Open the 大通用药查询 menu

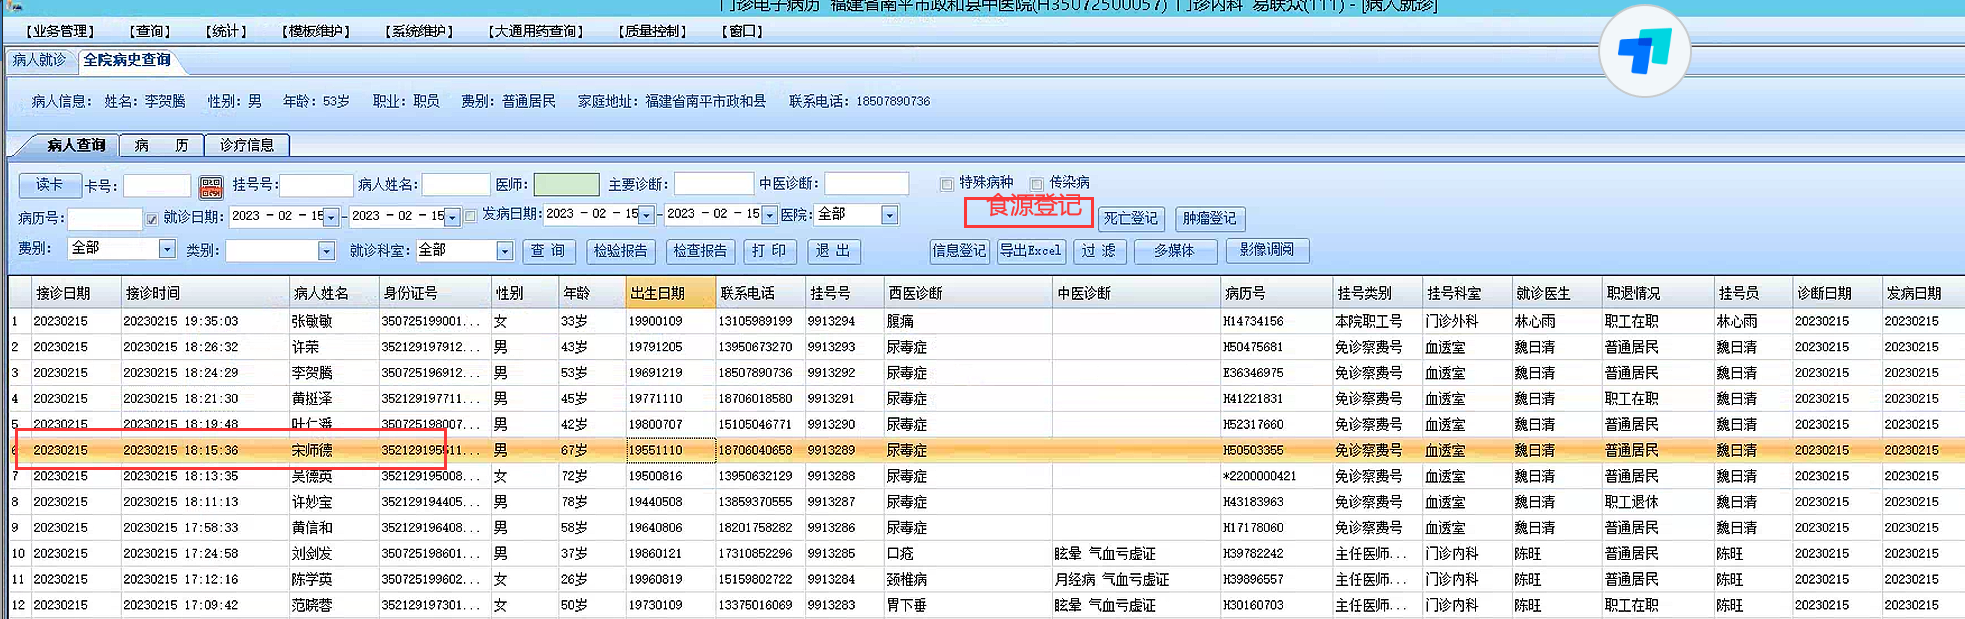tap(535, 31)
